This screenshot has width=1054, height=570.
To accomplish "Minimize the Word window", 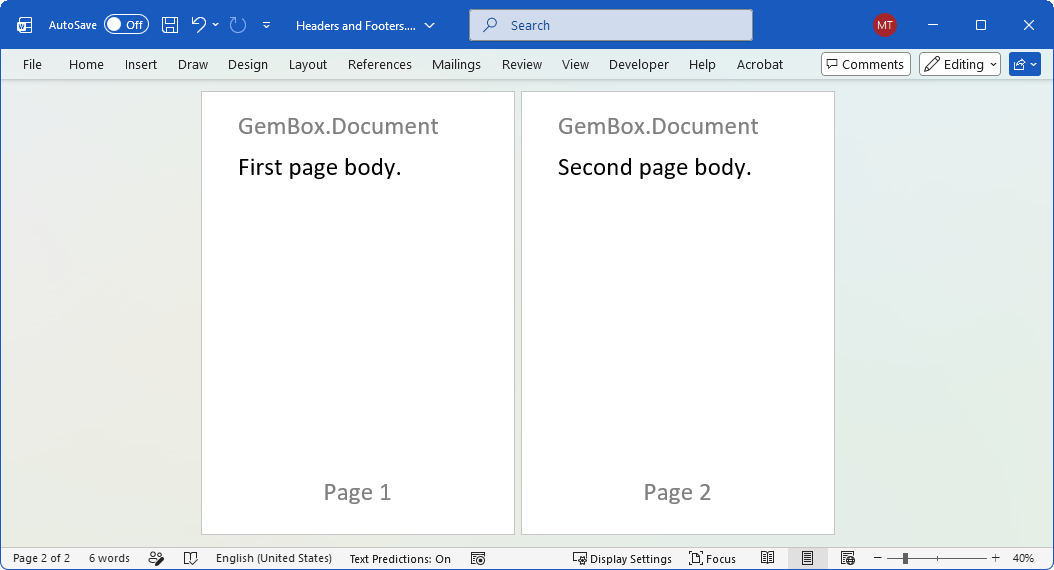I will [933, 25].
